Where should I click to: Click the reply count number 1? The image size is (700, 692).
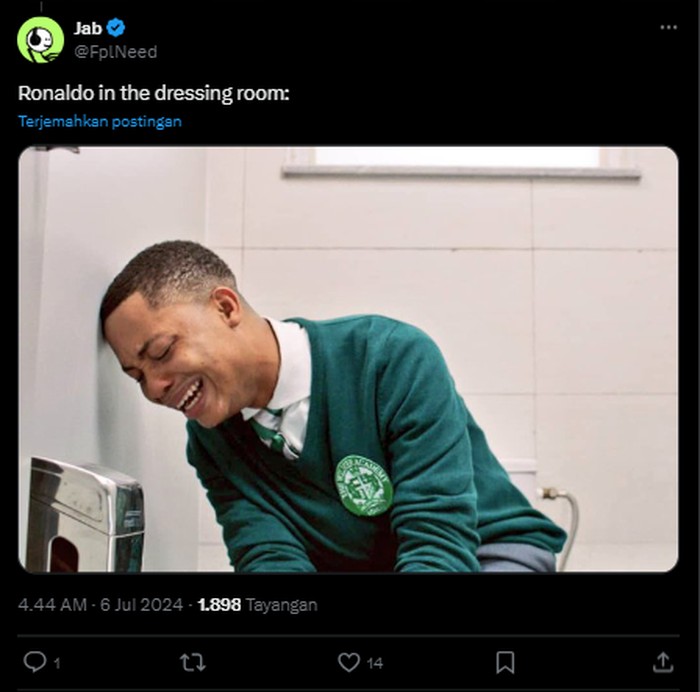point(57,662)
